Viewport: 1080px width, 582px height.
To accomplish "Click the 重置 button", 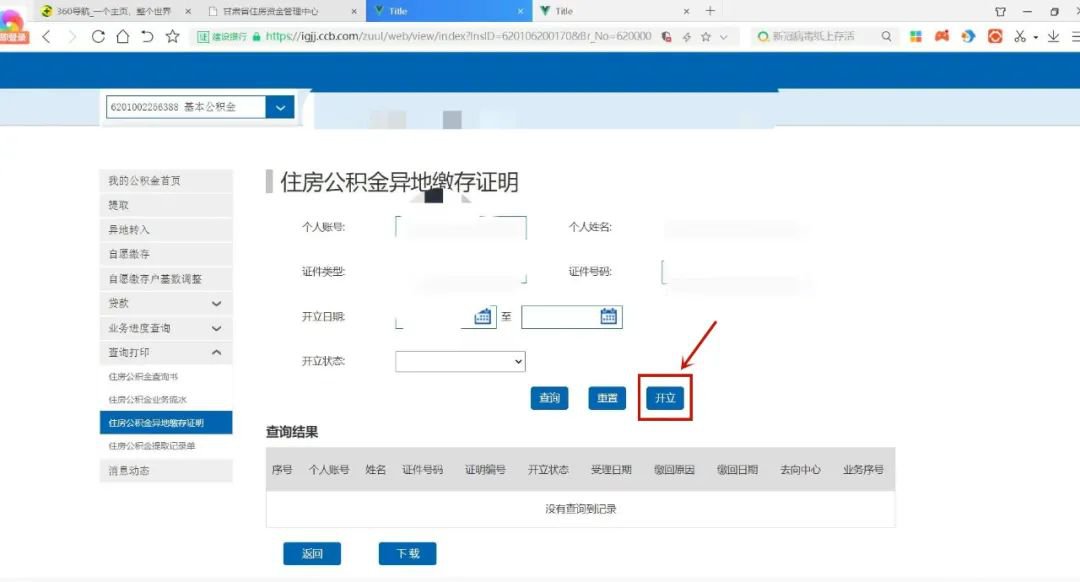I will 607,398.
